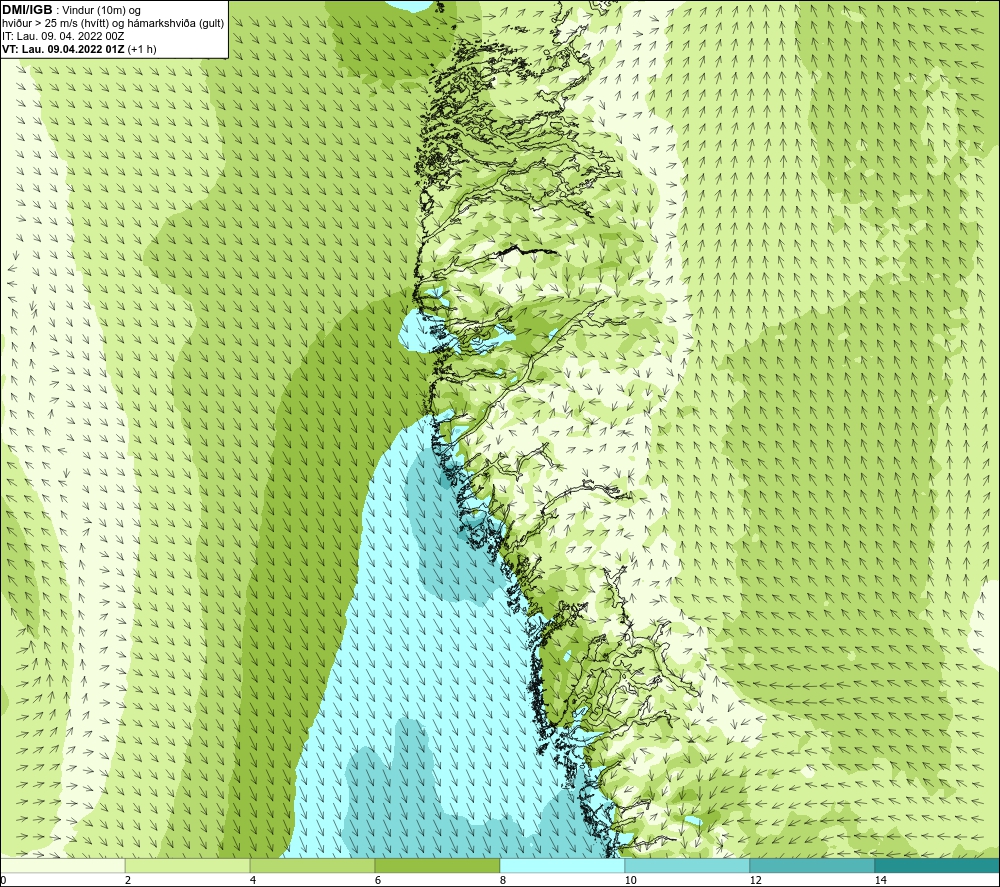1000x887 pixels.
Task: Select the 12–14 m/s teal legend swatch
Action: tap(812, 866)
